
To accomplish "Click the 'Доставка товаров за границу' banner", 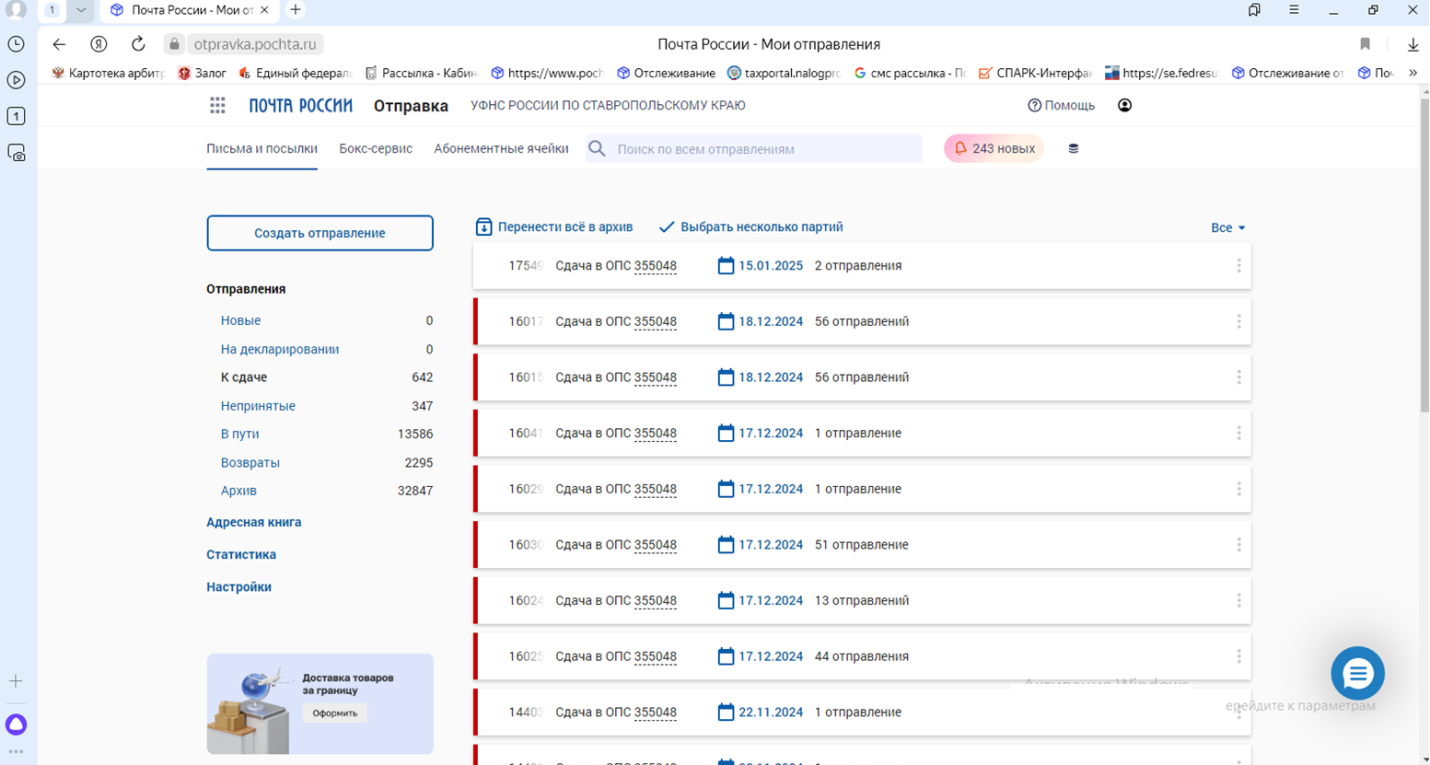I will pyautogui.click(x=320, y=703).
